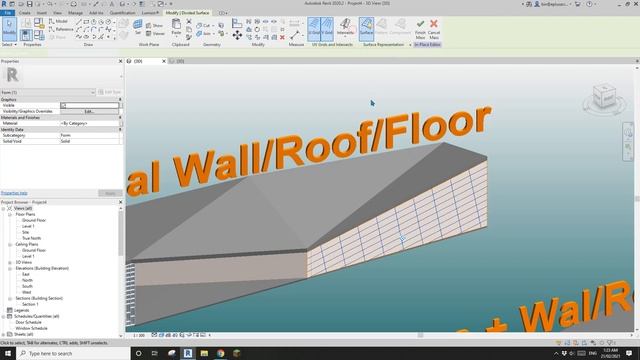Expand the Sheets (all) tree node

4,334
